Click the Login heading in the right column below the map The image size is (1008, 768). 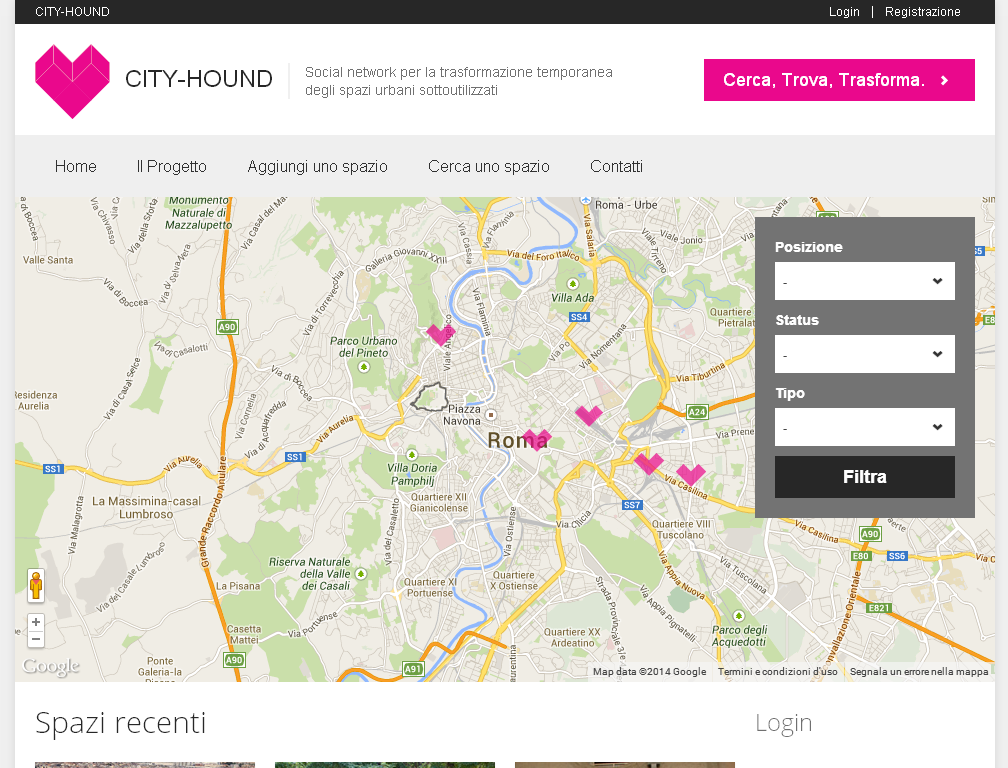[784, 724]
